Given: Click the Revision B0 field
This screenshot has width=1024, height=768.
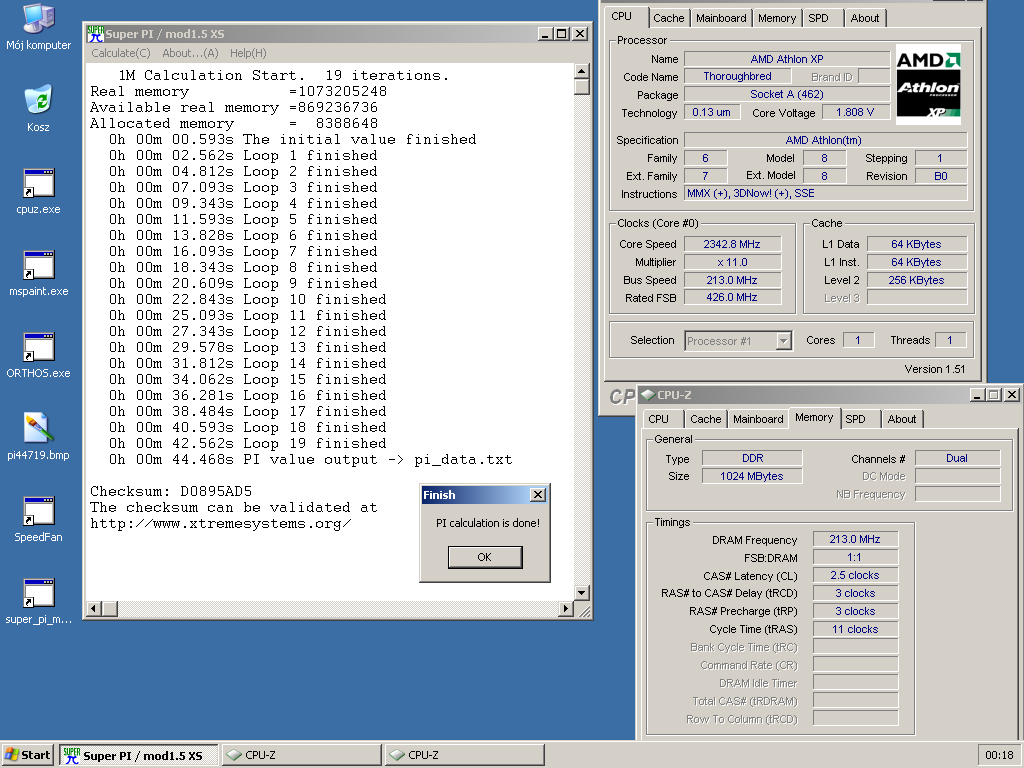Looking at the screenshot, I should pyautogui.click(x=941, y=176).
